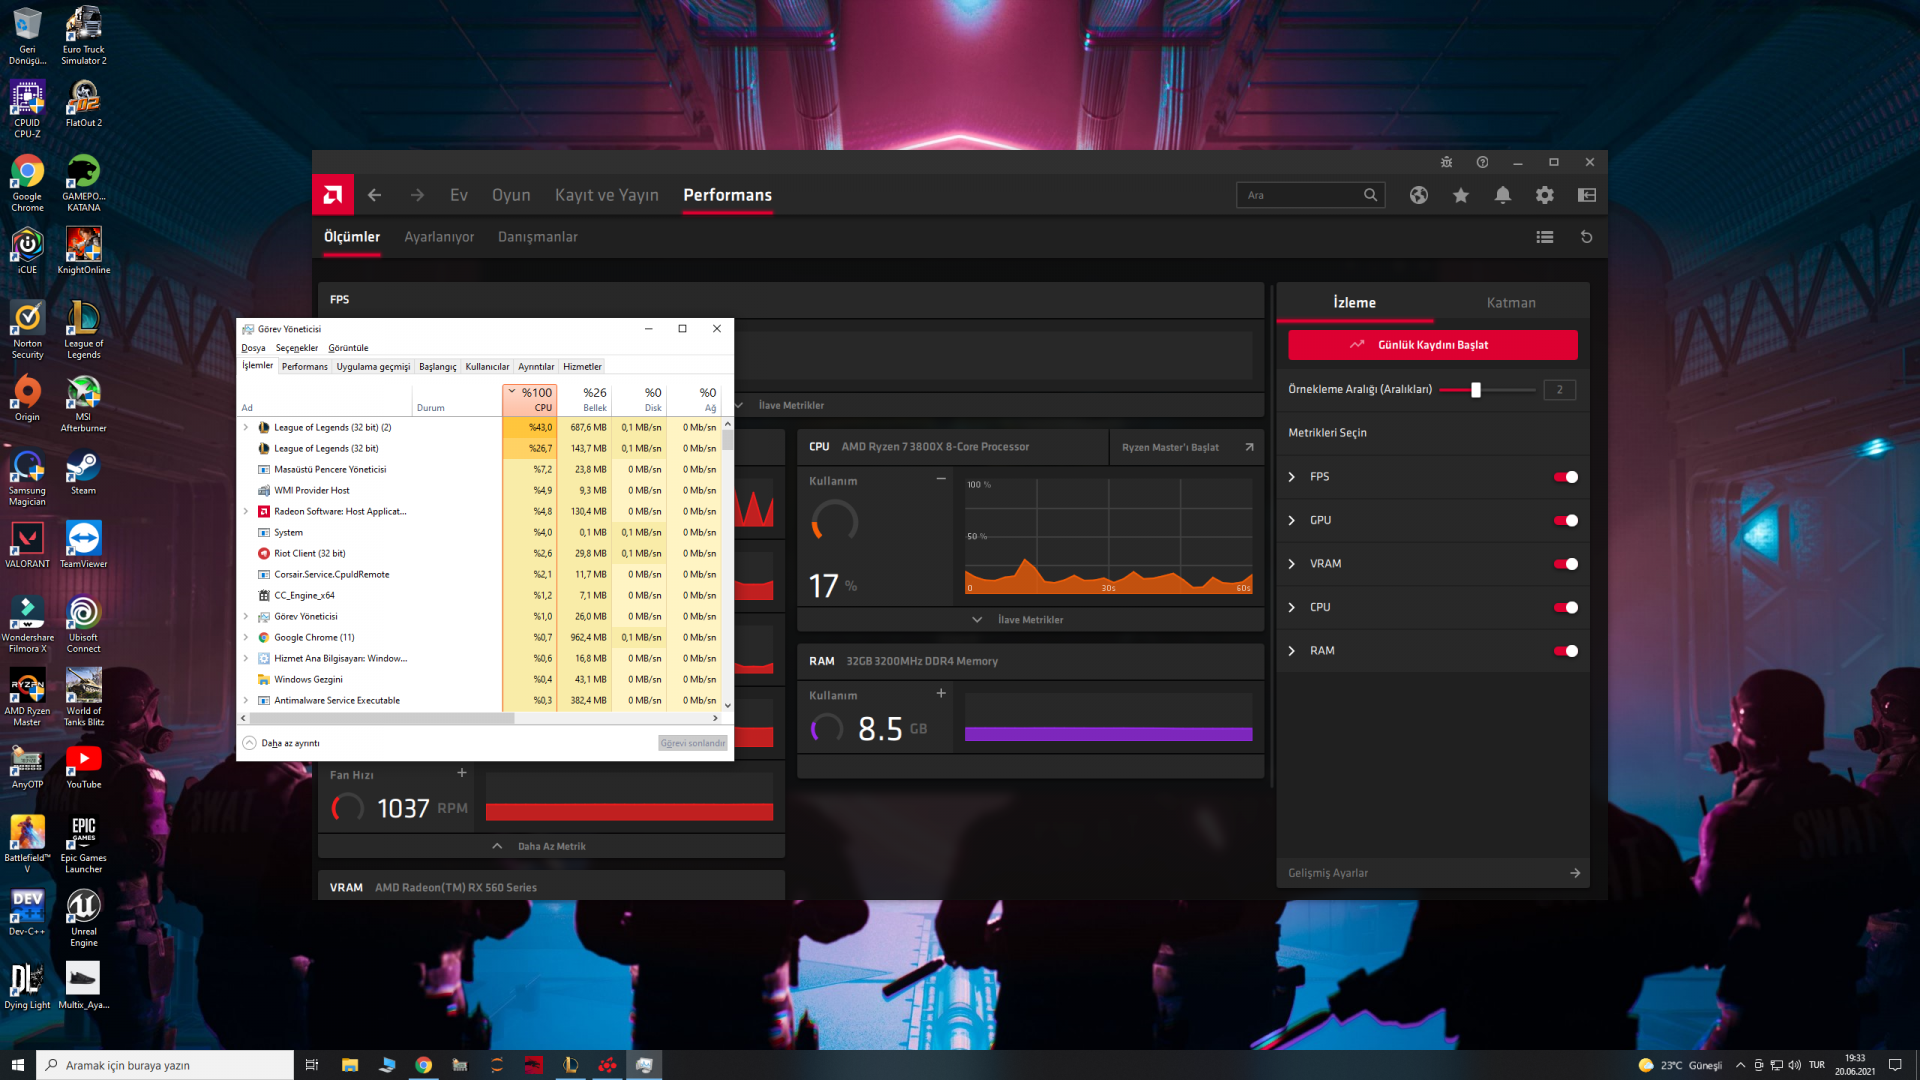Click the favorites star icon
The width and height of the screenshot is (1920, 1080).
[1460, 195]
